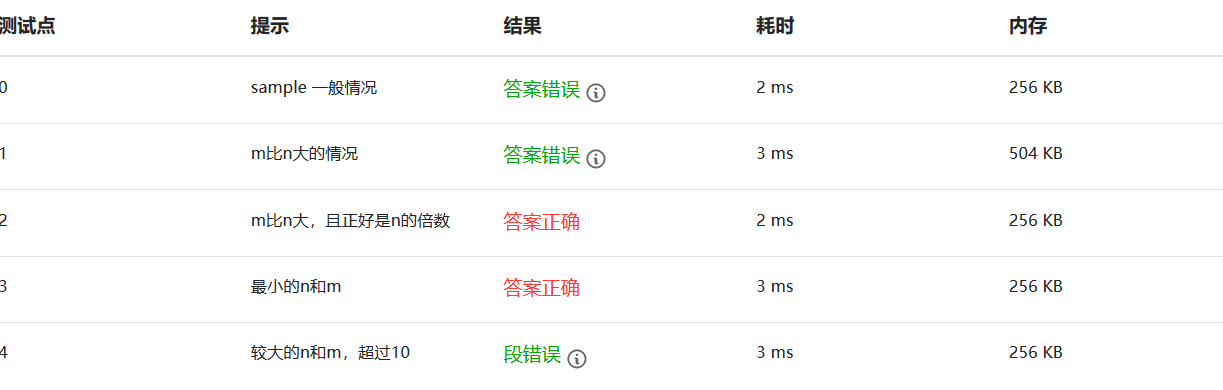
Task: Click the hint m比n大的情况
Action: point(305,154)
